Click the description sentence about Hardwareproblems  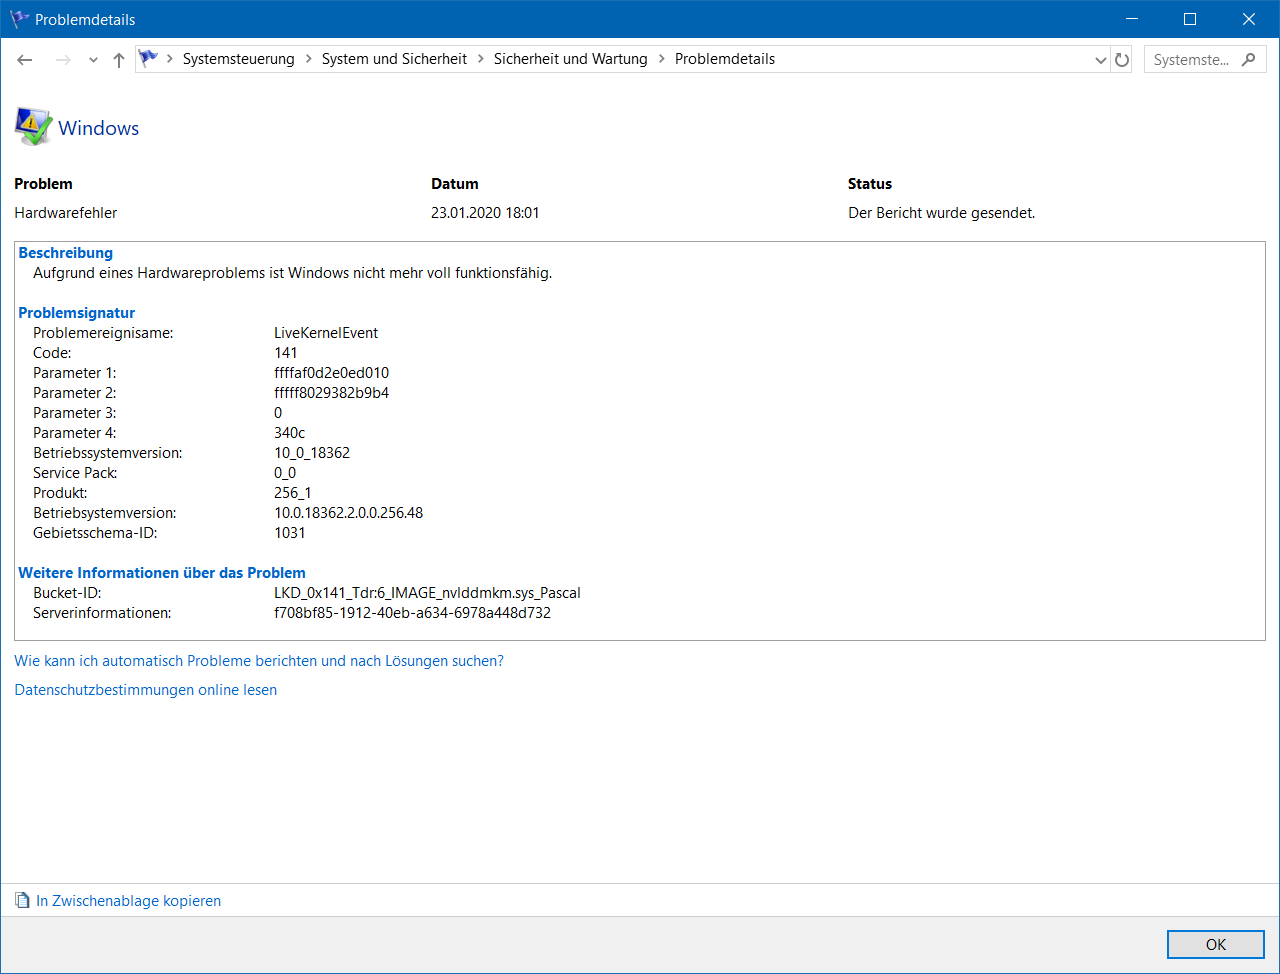coord(292,273)
